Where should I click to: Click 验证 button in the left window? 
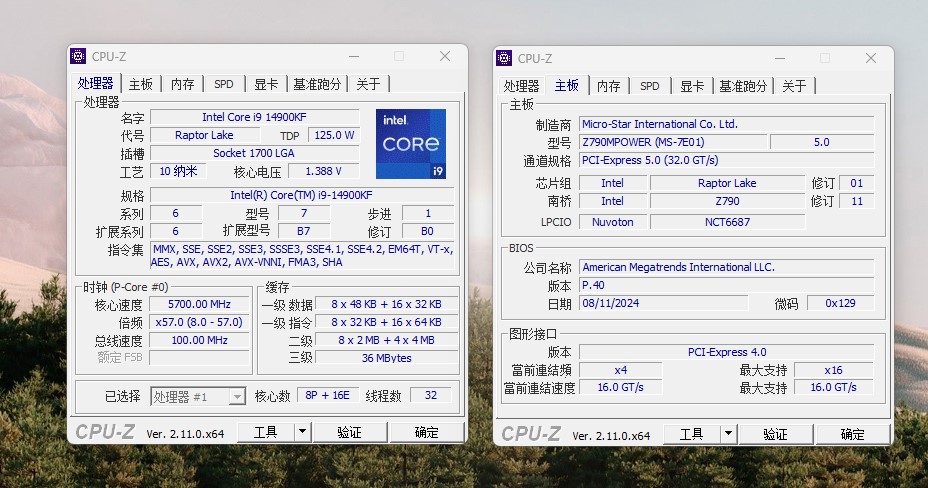pos(349,432)
